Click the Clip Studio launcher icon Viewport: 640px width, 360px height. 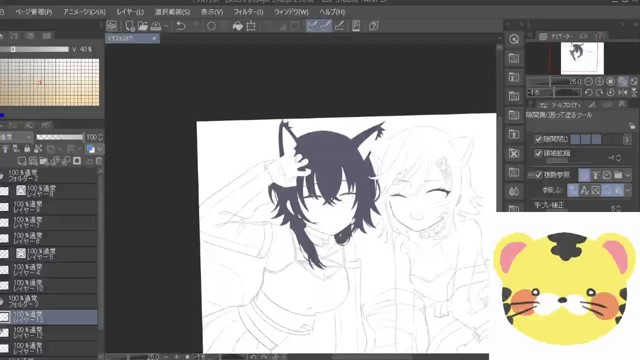[x=111, y=26]
